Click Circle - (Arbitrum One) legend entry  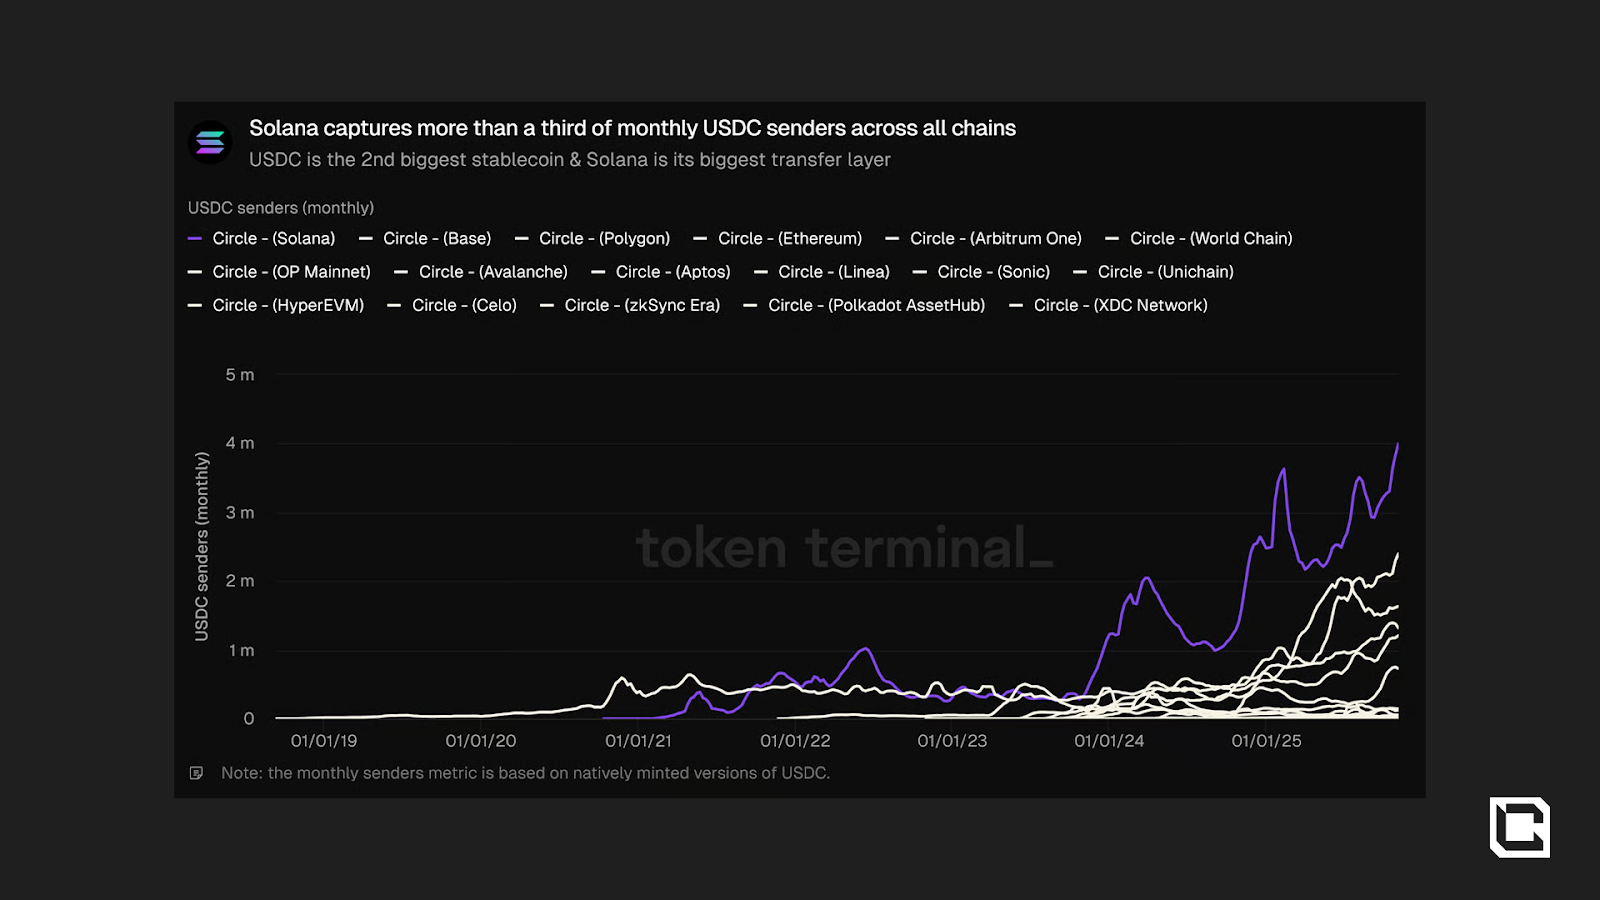(x=995, y=239)
